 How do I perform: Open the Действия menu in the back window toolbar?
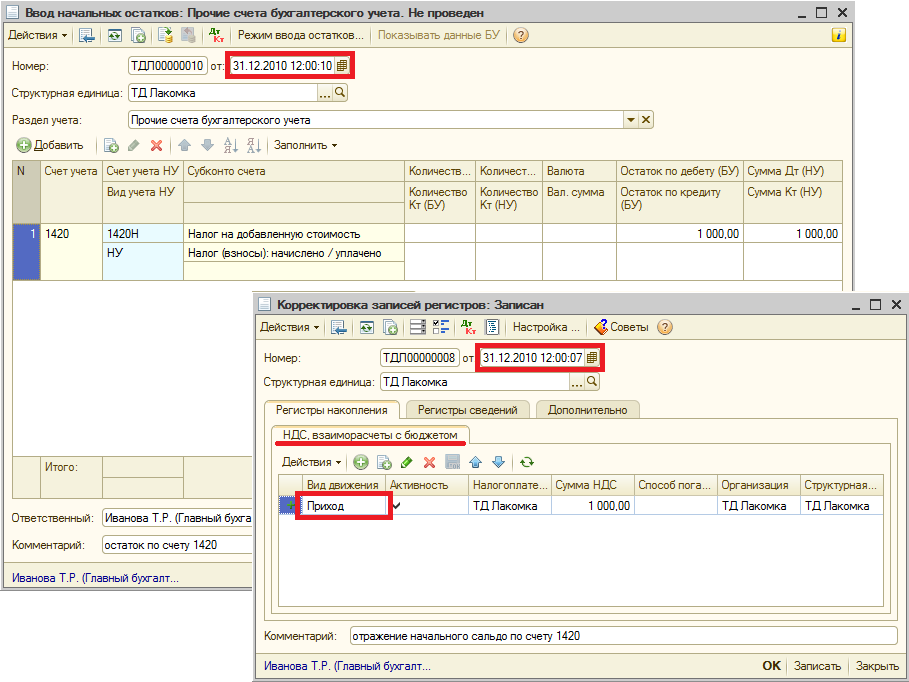(x=38, y=35)
